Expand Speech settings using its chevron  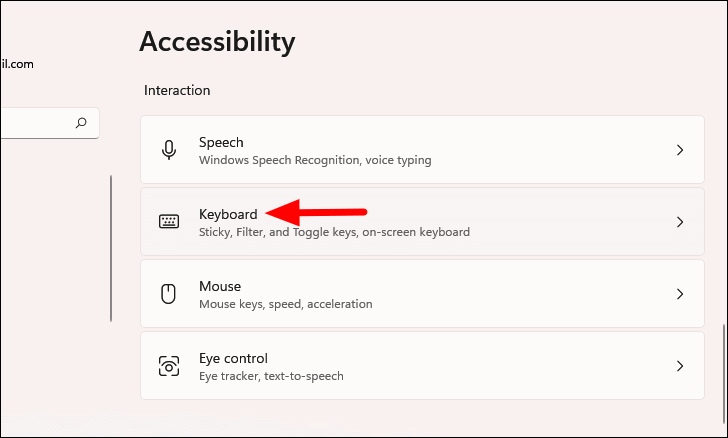(680, 150)
